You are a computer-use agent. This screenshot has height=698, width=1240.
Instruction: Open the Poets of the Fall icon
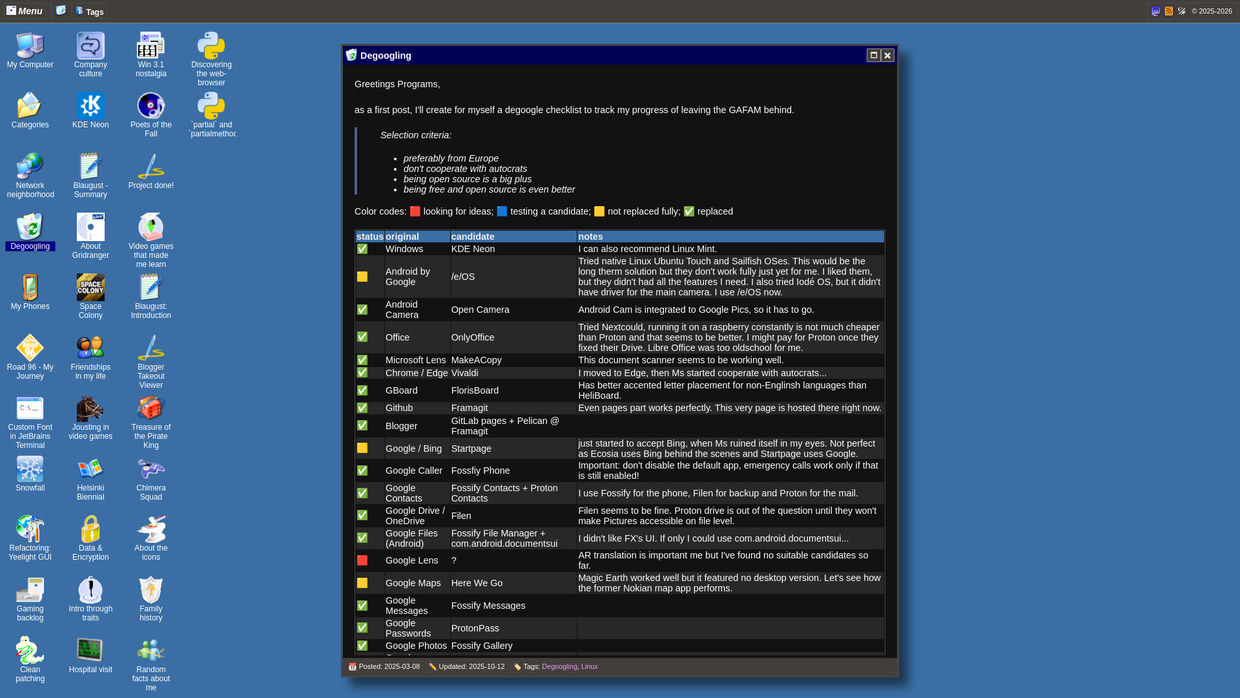tap(151, 106)
